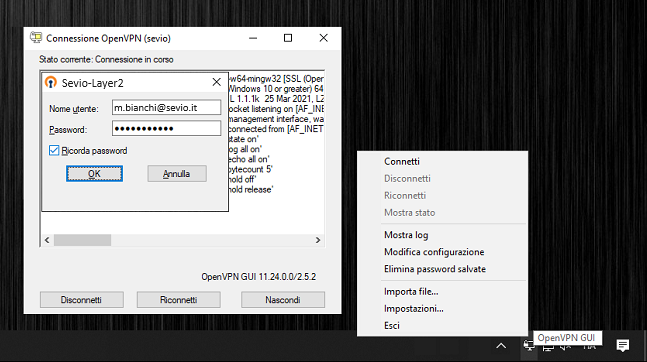647x362 pixels.
Task: Click the log's right scroll arrow
Action: (318, 240)
